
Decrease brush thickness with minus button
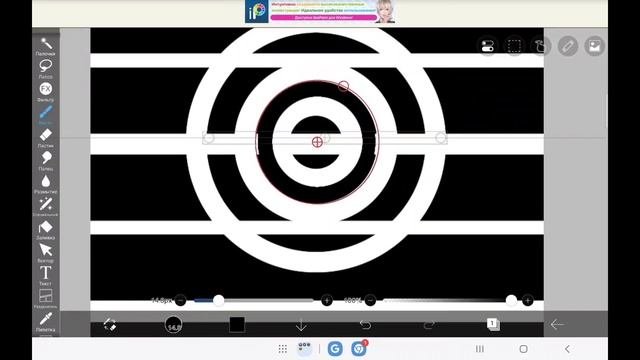(180, 300)
